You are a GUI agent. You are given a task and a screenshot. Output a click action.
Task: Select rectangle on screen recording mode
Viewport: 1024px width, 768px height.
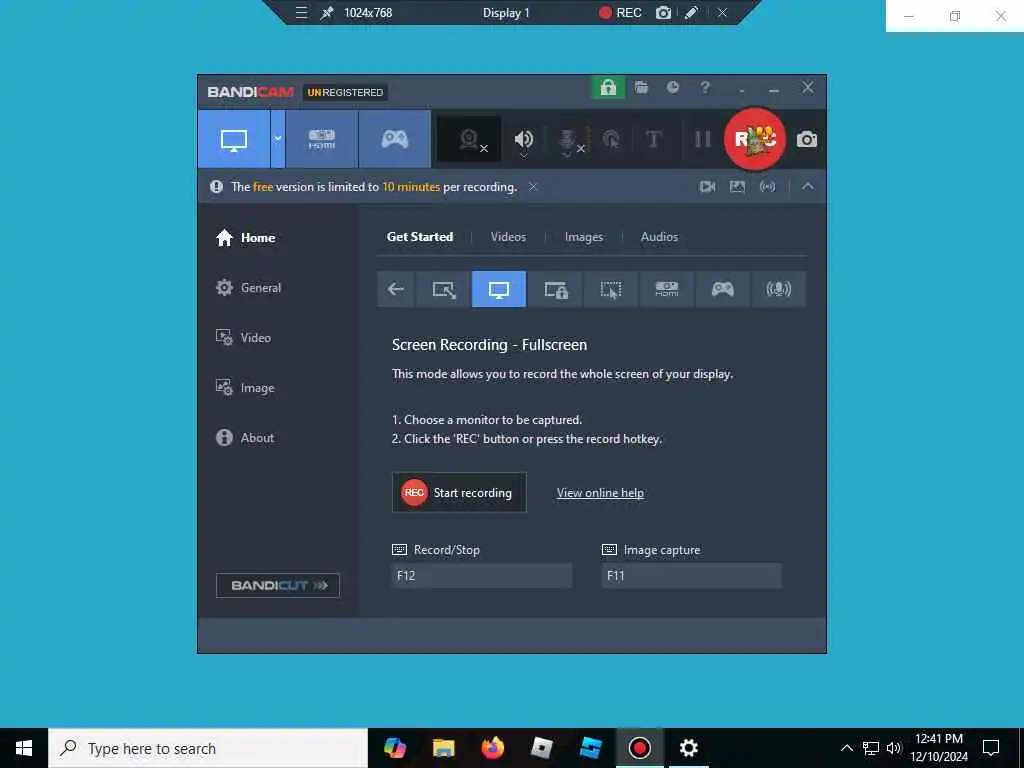tap(443, 289)
